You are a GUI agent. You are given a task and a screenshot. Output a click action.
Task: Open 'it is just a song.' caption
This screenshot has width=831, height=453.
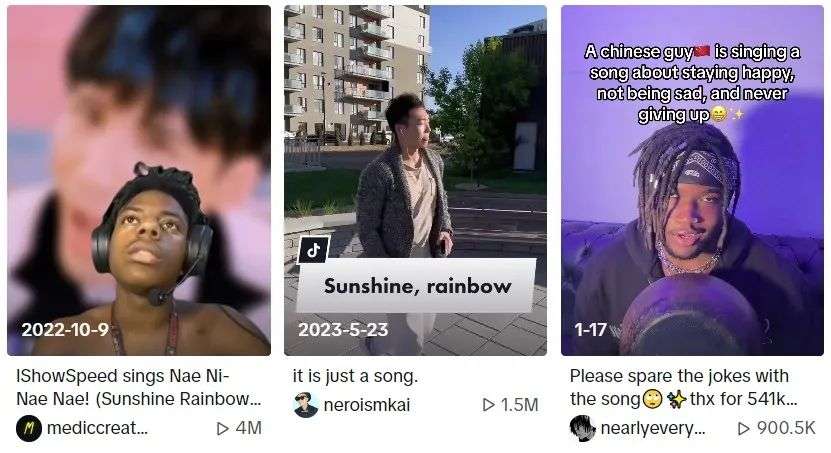pos(356,376)
